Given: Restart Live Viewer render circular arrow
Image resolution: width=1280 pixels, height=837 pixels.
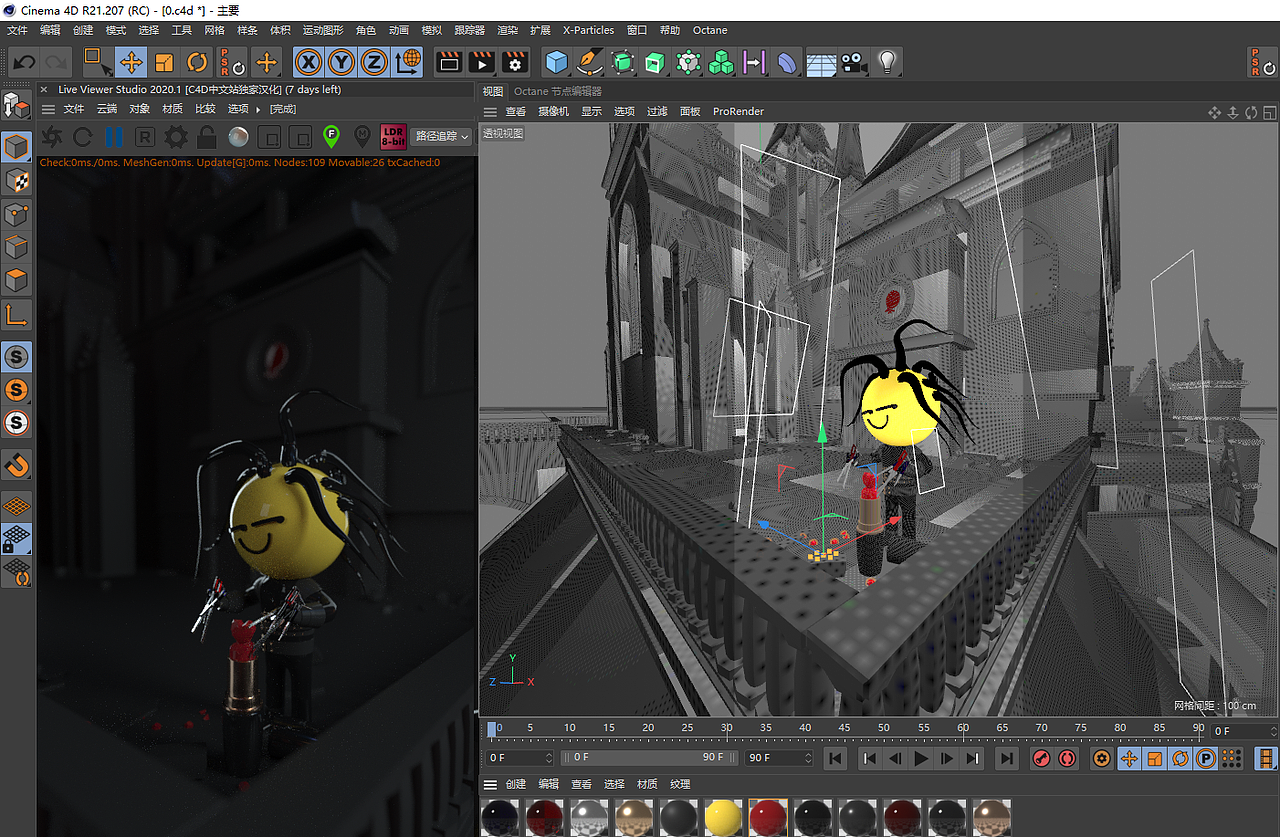Looking at the screenshot, I should (x=84, y=136).
